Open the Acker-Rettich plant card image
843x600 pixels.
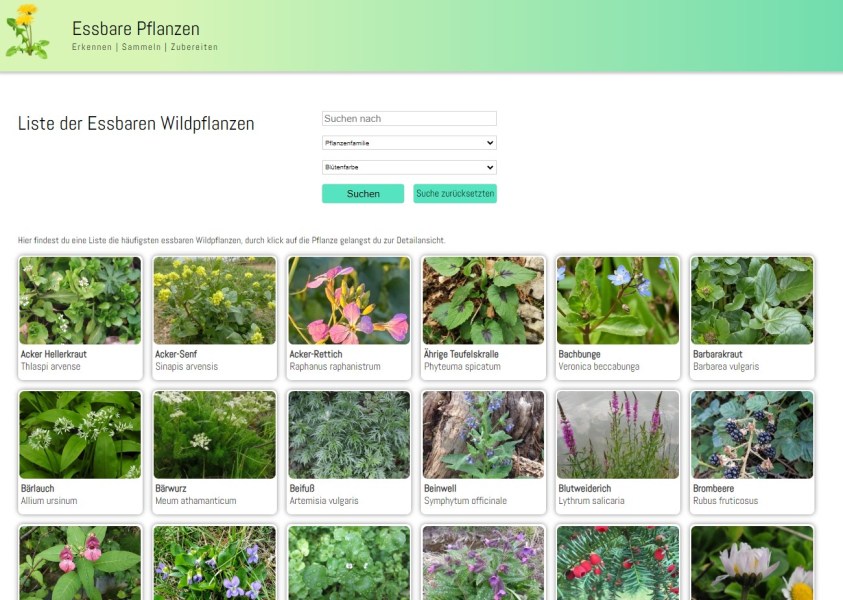pyautogui.click(x=349, y=301)
